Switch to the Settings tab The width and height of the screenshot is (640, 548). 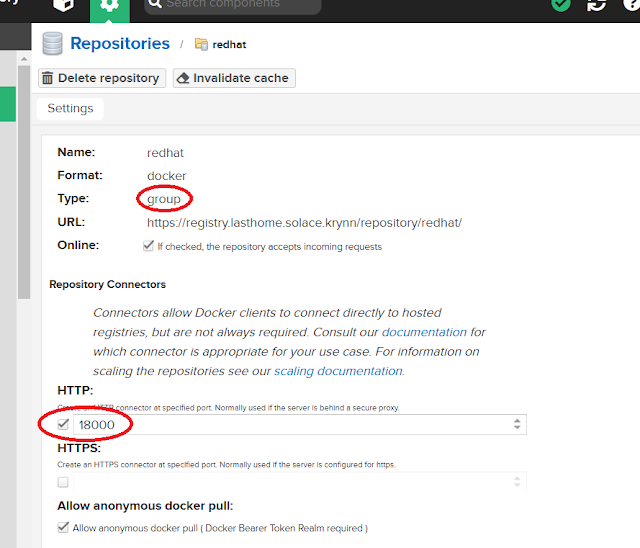point(70,108)
